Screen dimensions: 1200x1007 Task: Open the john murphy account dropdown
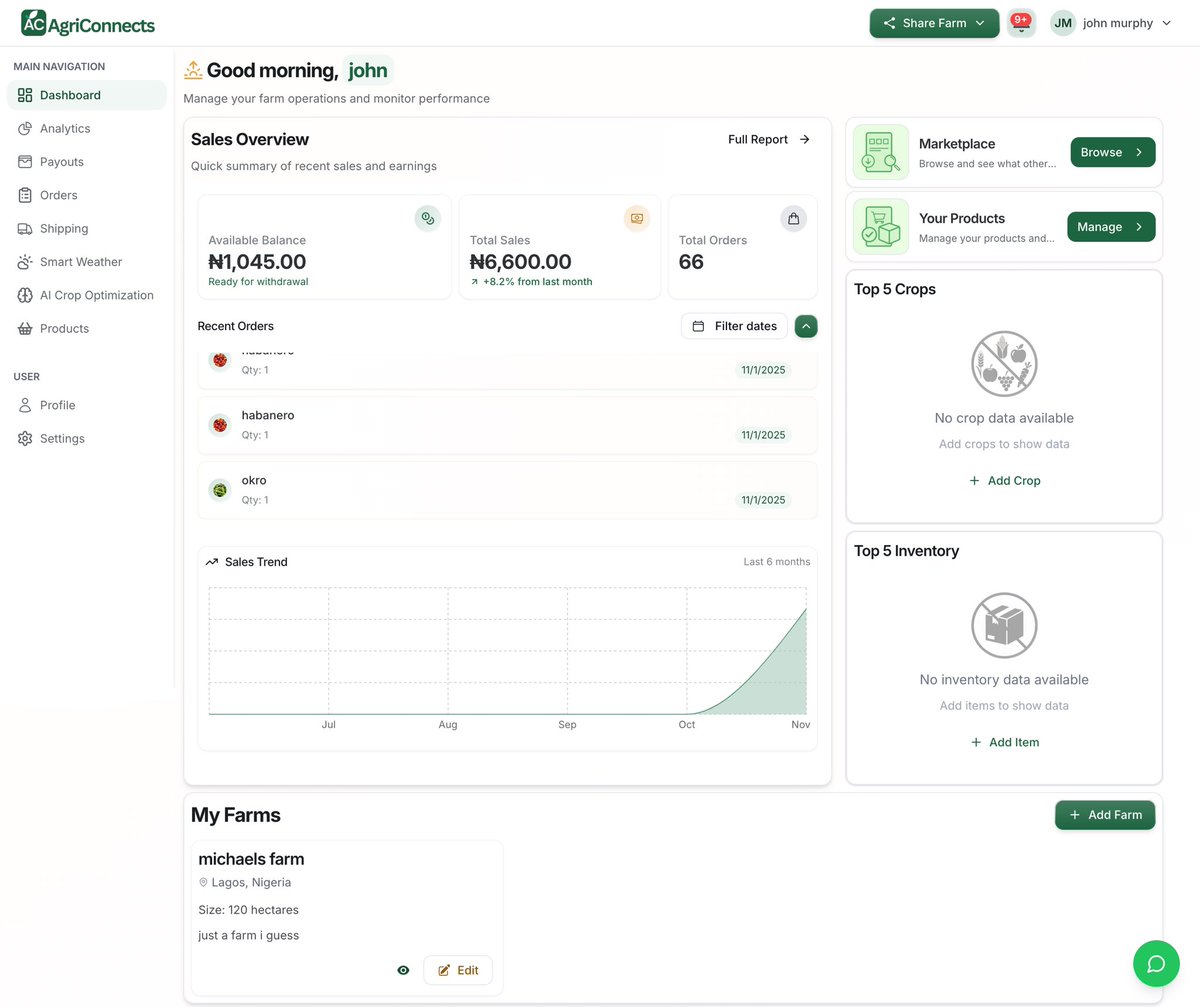1111,23
